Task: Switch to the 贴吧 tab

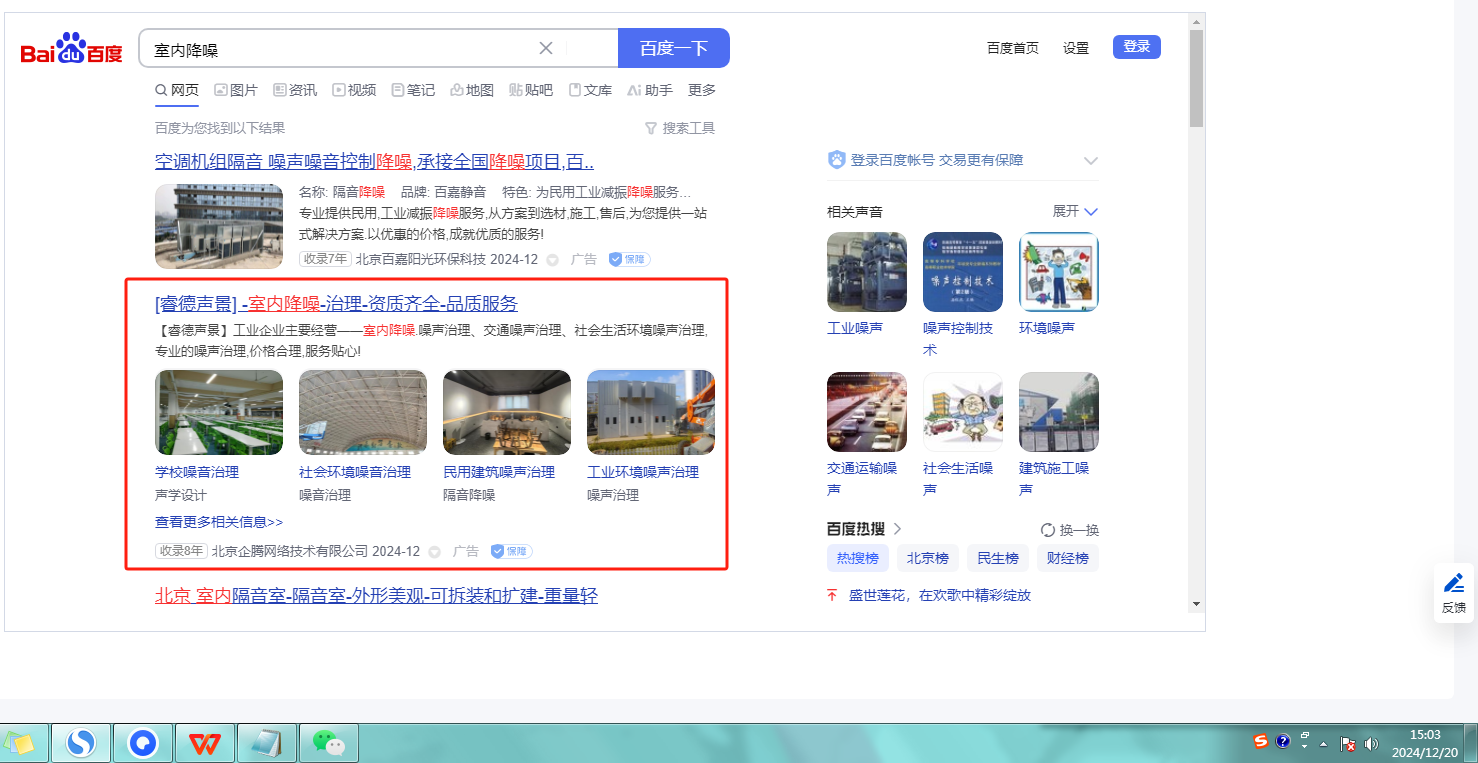Action: pyautogui.click(x=531, y=90)
